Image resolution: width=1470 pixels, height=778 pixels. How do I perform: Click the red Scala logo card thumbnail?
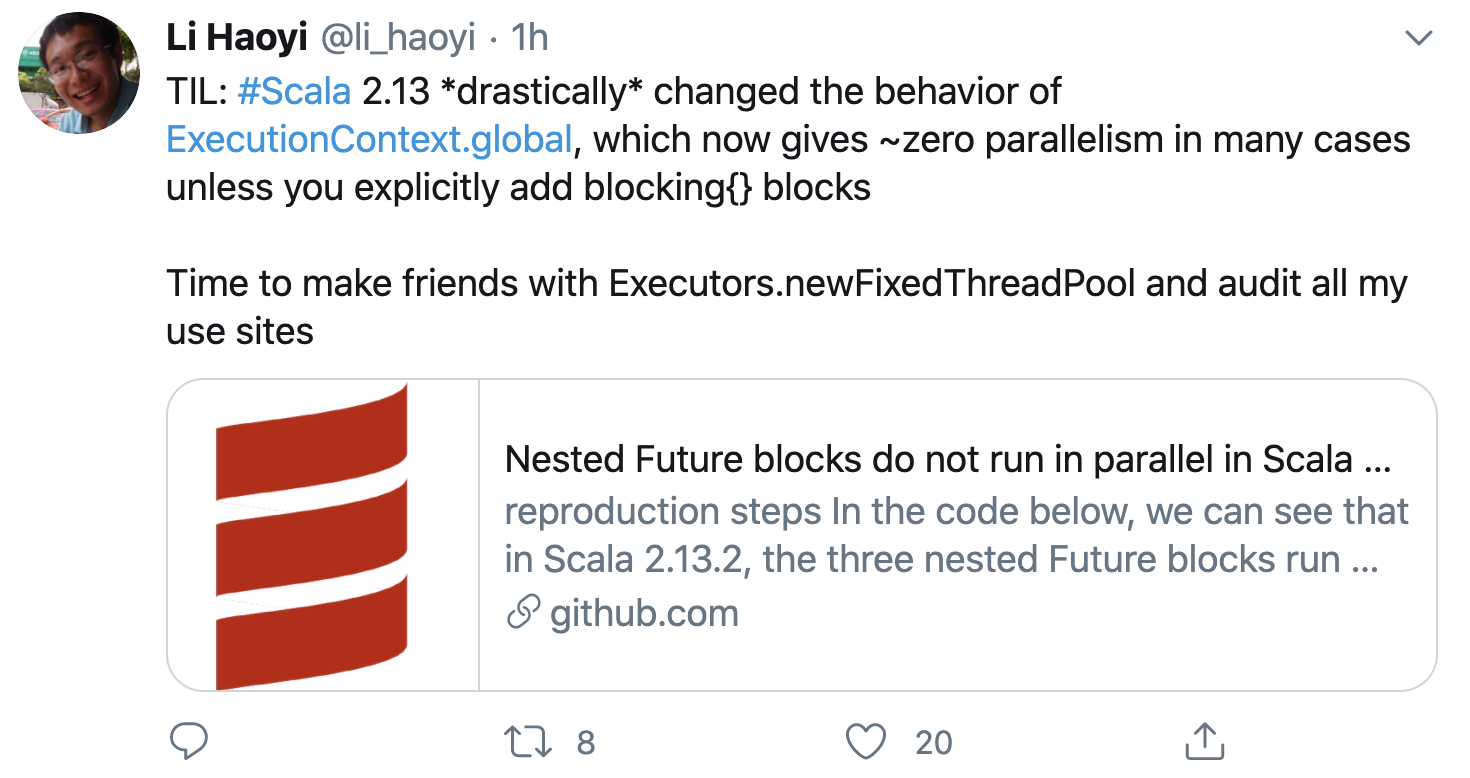click(323, 535)
